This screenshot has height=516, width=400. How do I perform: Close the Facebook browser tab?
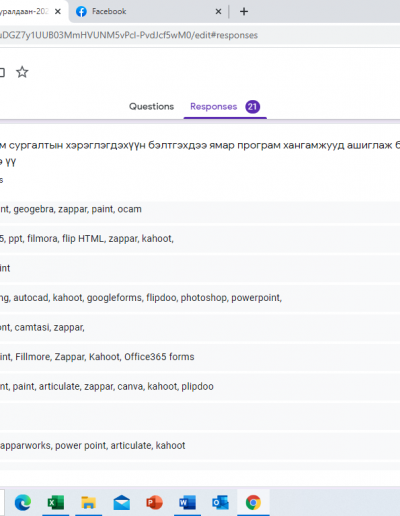point(218,12)
